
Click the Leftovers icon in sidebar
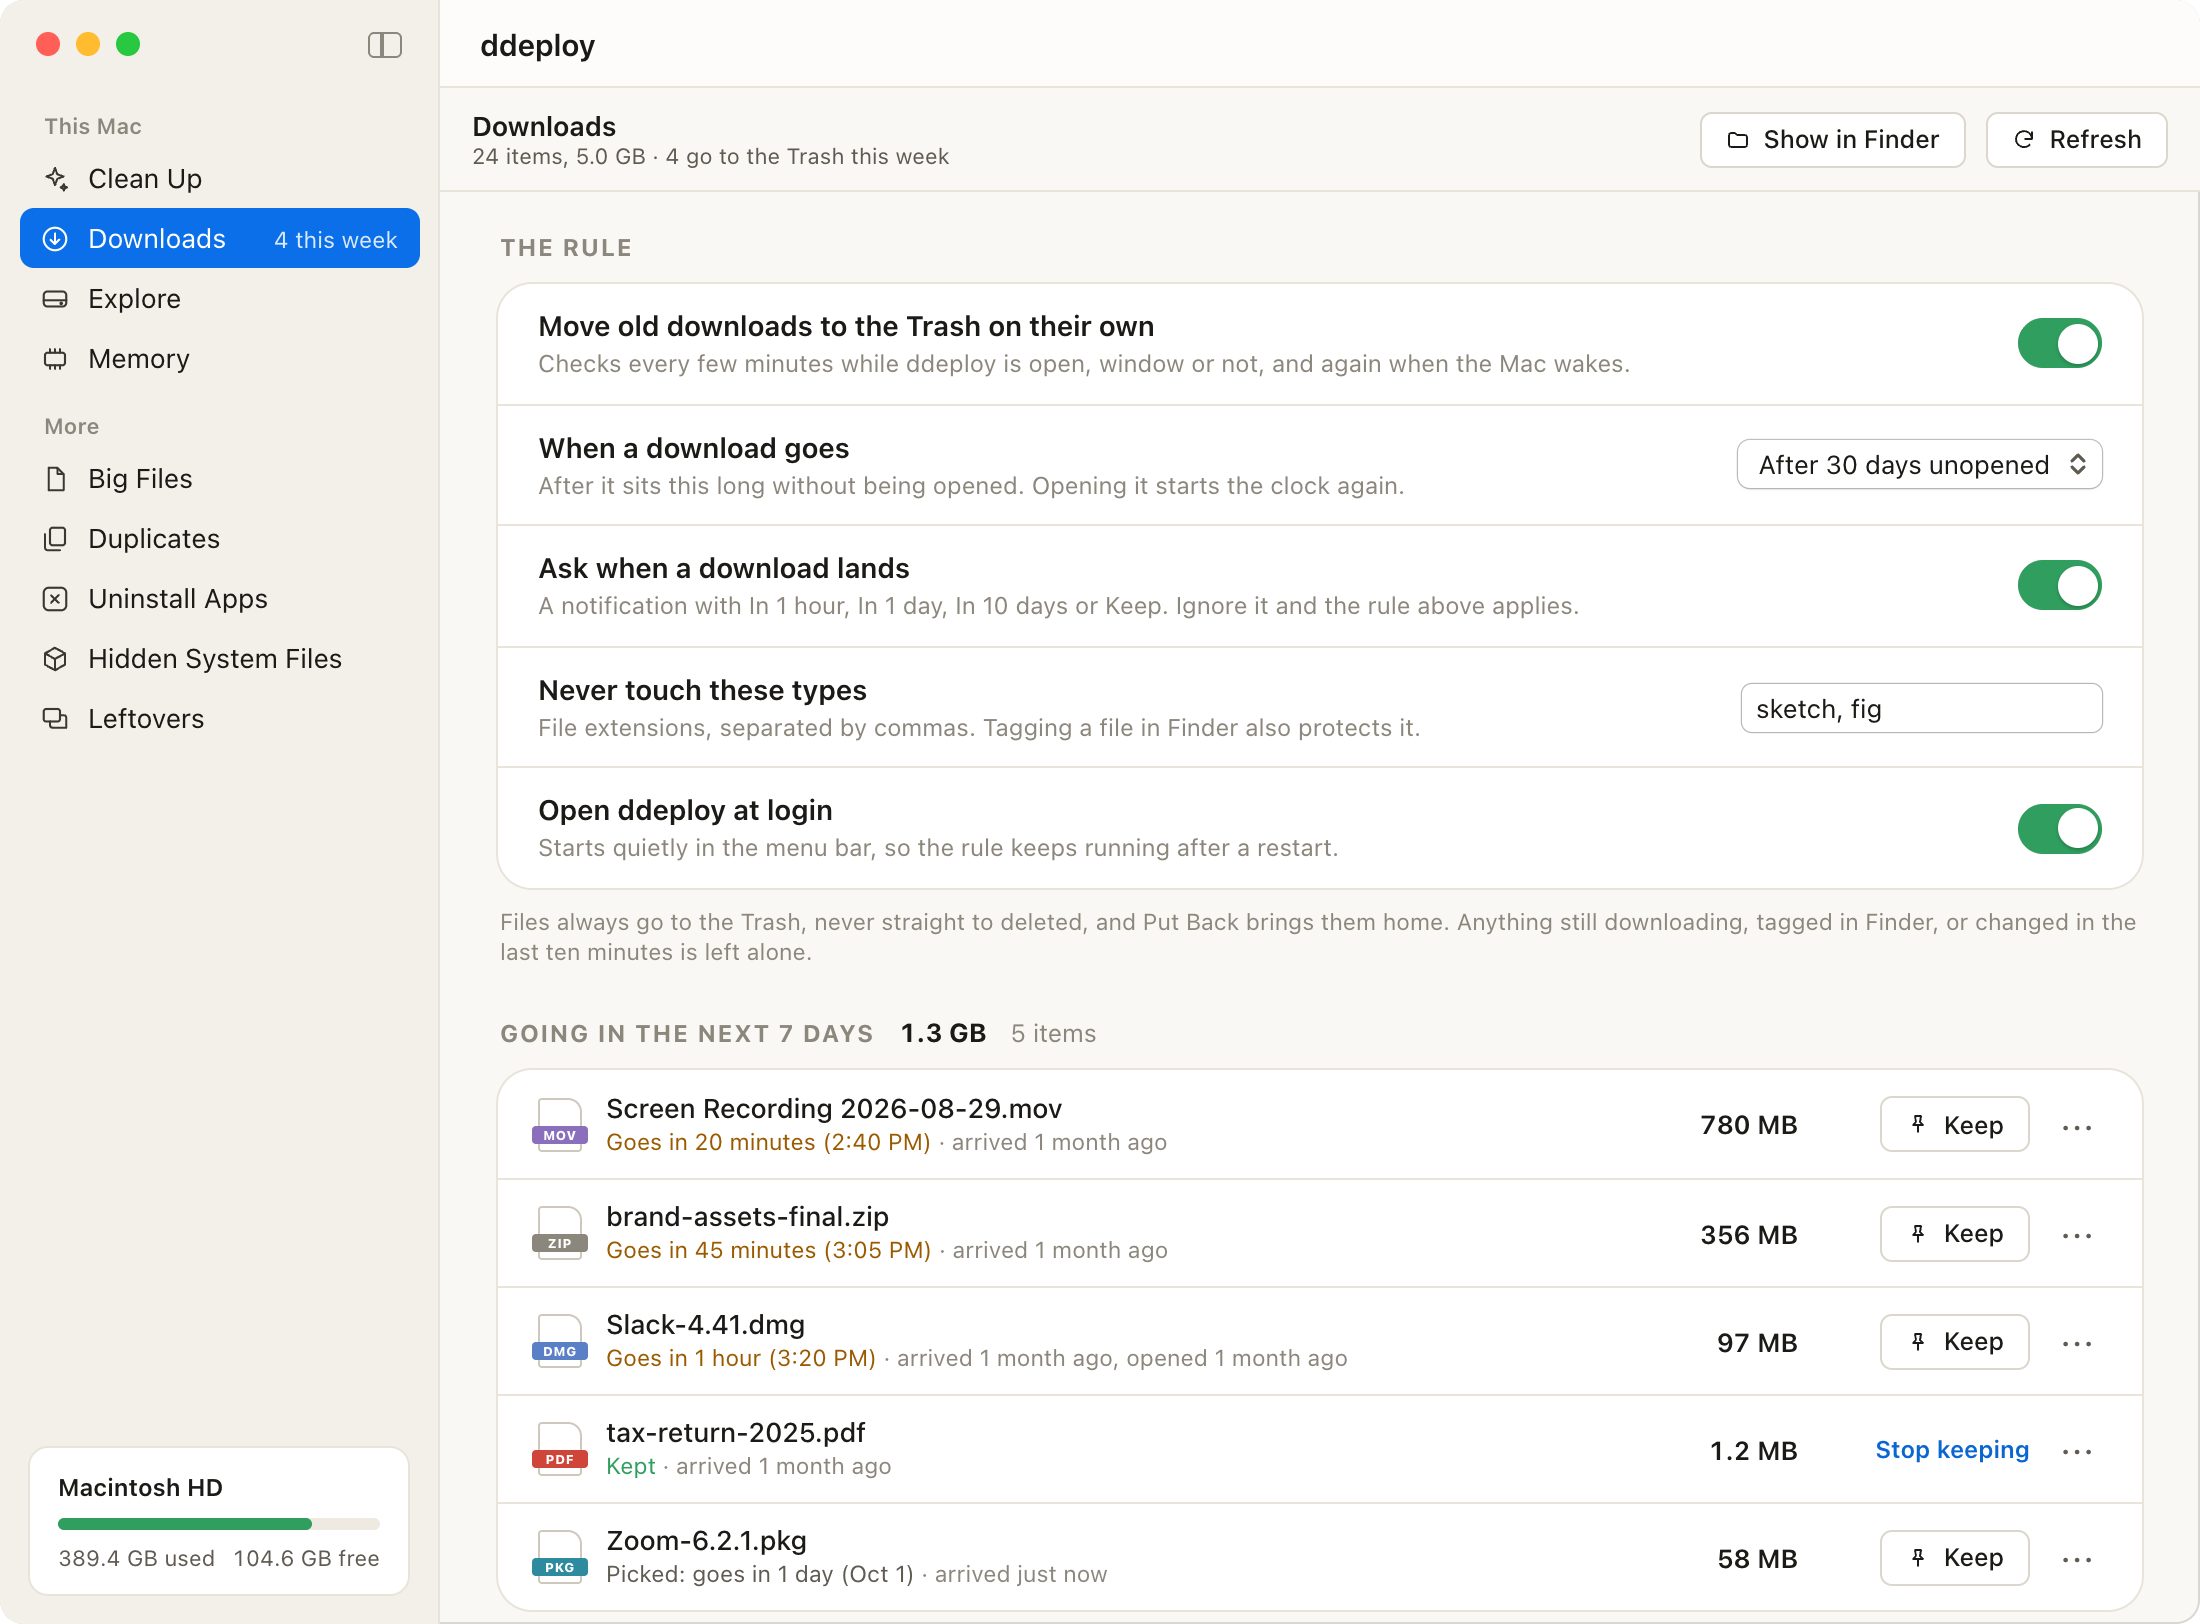56,719
